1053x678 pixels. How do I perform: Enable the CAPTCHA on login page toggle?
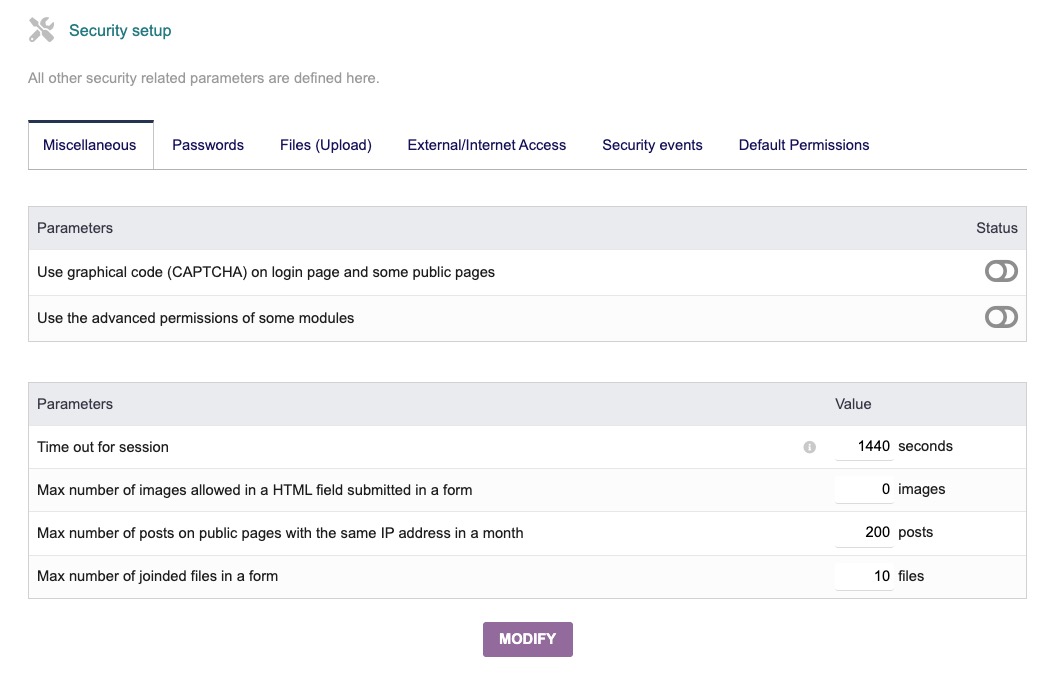pos(1000,271)
